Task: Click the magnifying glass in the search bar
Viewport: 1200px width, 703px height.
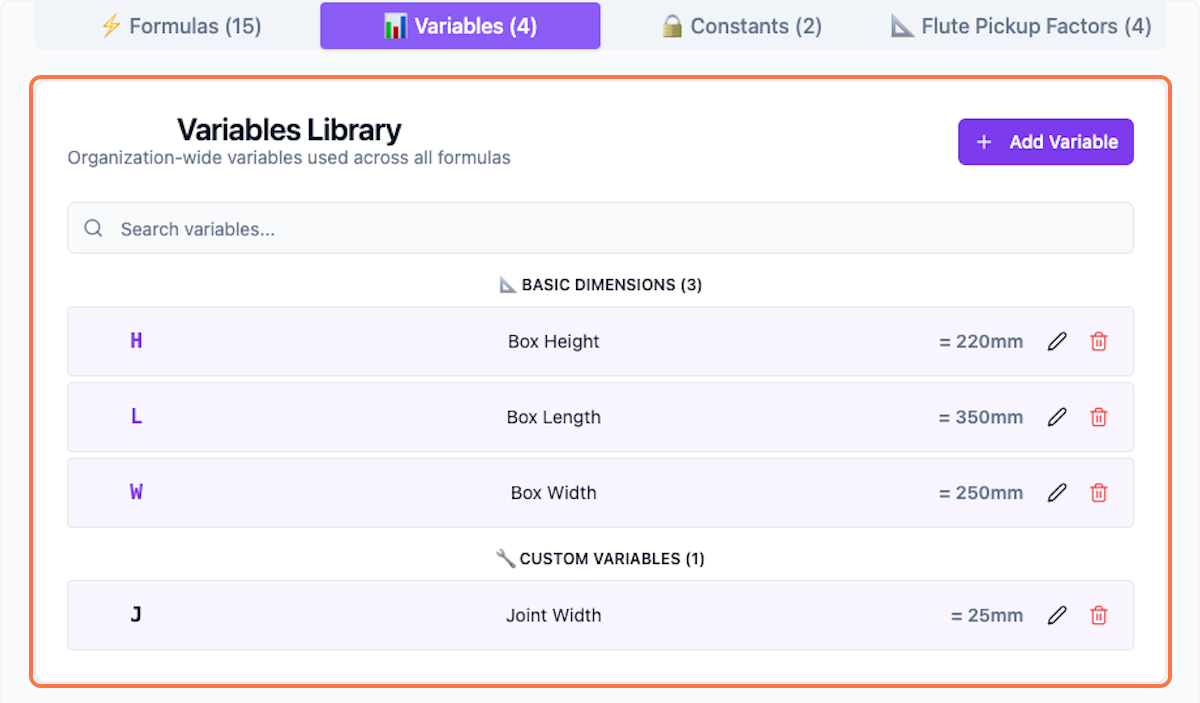Action: [x=93, y=228]
